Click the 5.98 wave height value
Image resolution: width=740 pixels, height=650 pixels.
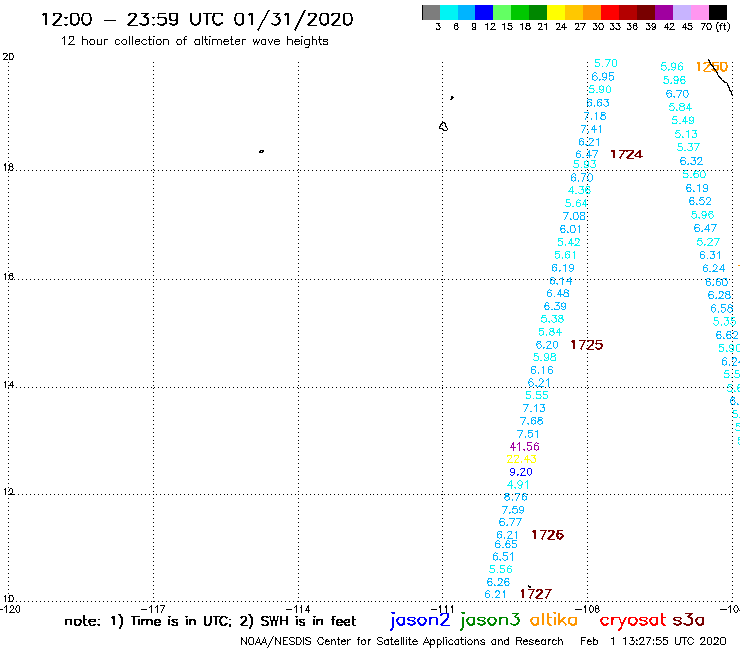pyautogui.click(x=545, y=357)
